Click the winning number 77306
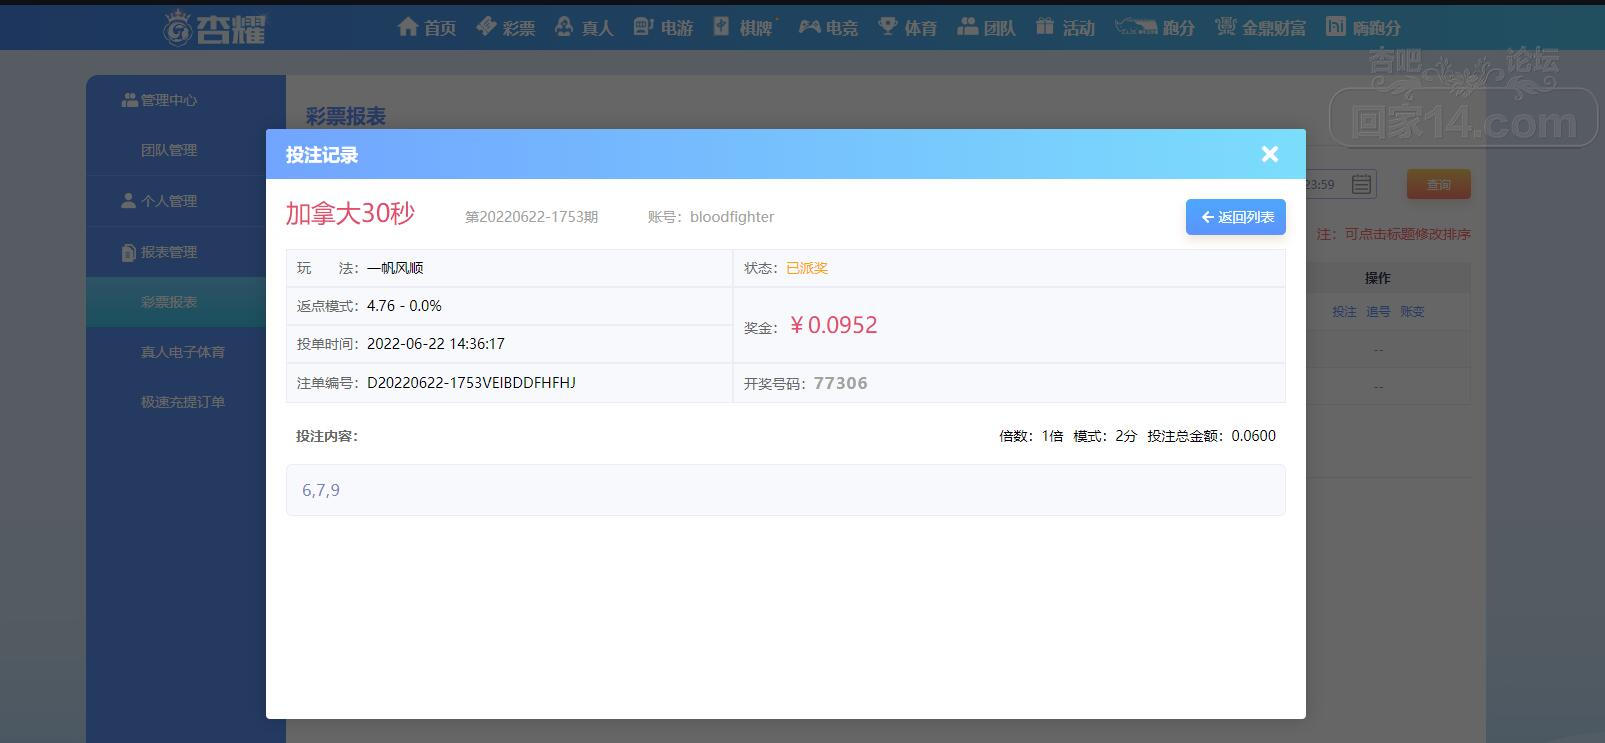The height and width of the screenshot is (743, 1605). tap(841, 383)
